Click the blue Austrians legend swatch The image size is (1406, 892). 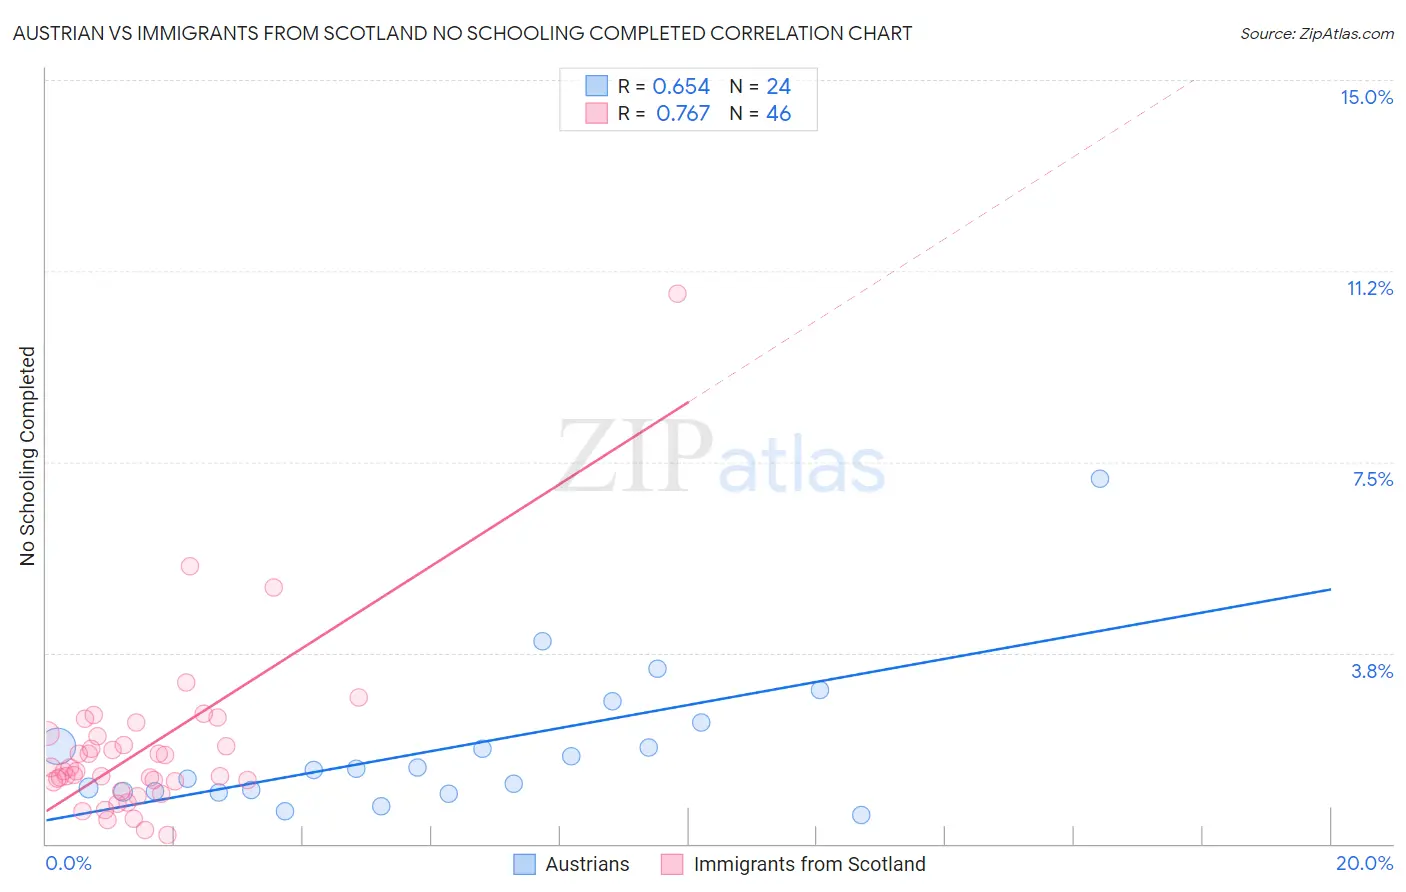[x=524, y=864]
